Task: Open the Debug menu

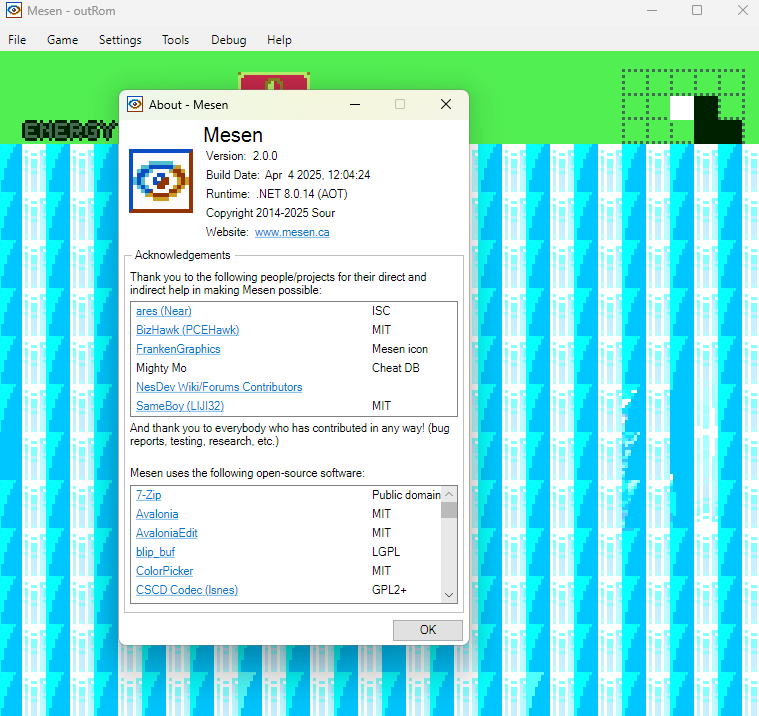Action: click(x=228, y=40)
